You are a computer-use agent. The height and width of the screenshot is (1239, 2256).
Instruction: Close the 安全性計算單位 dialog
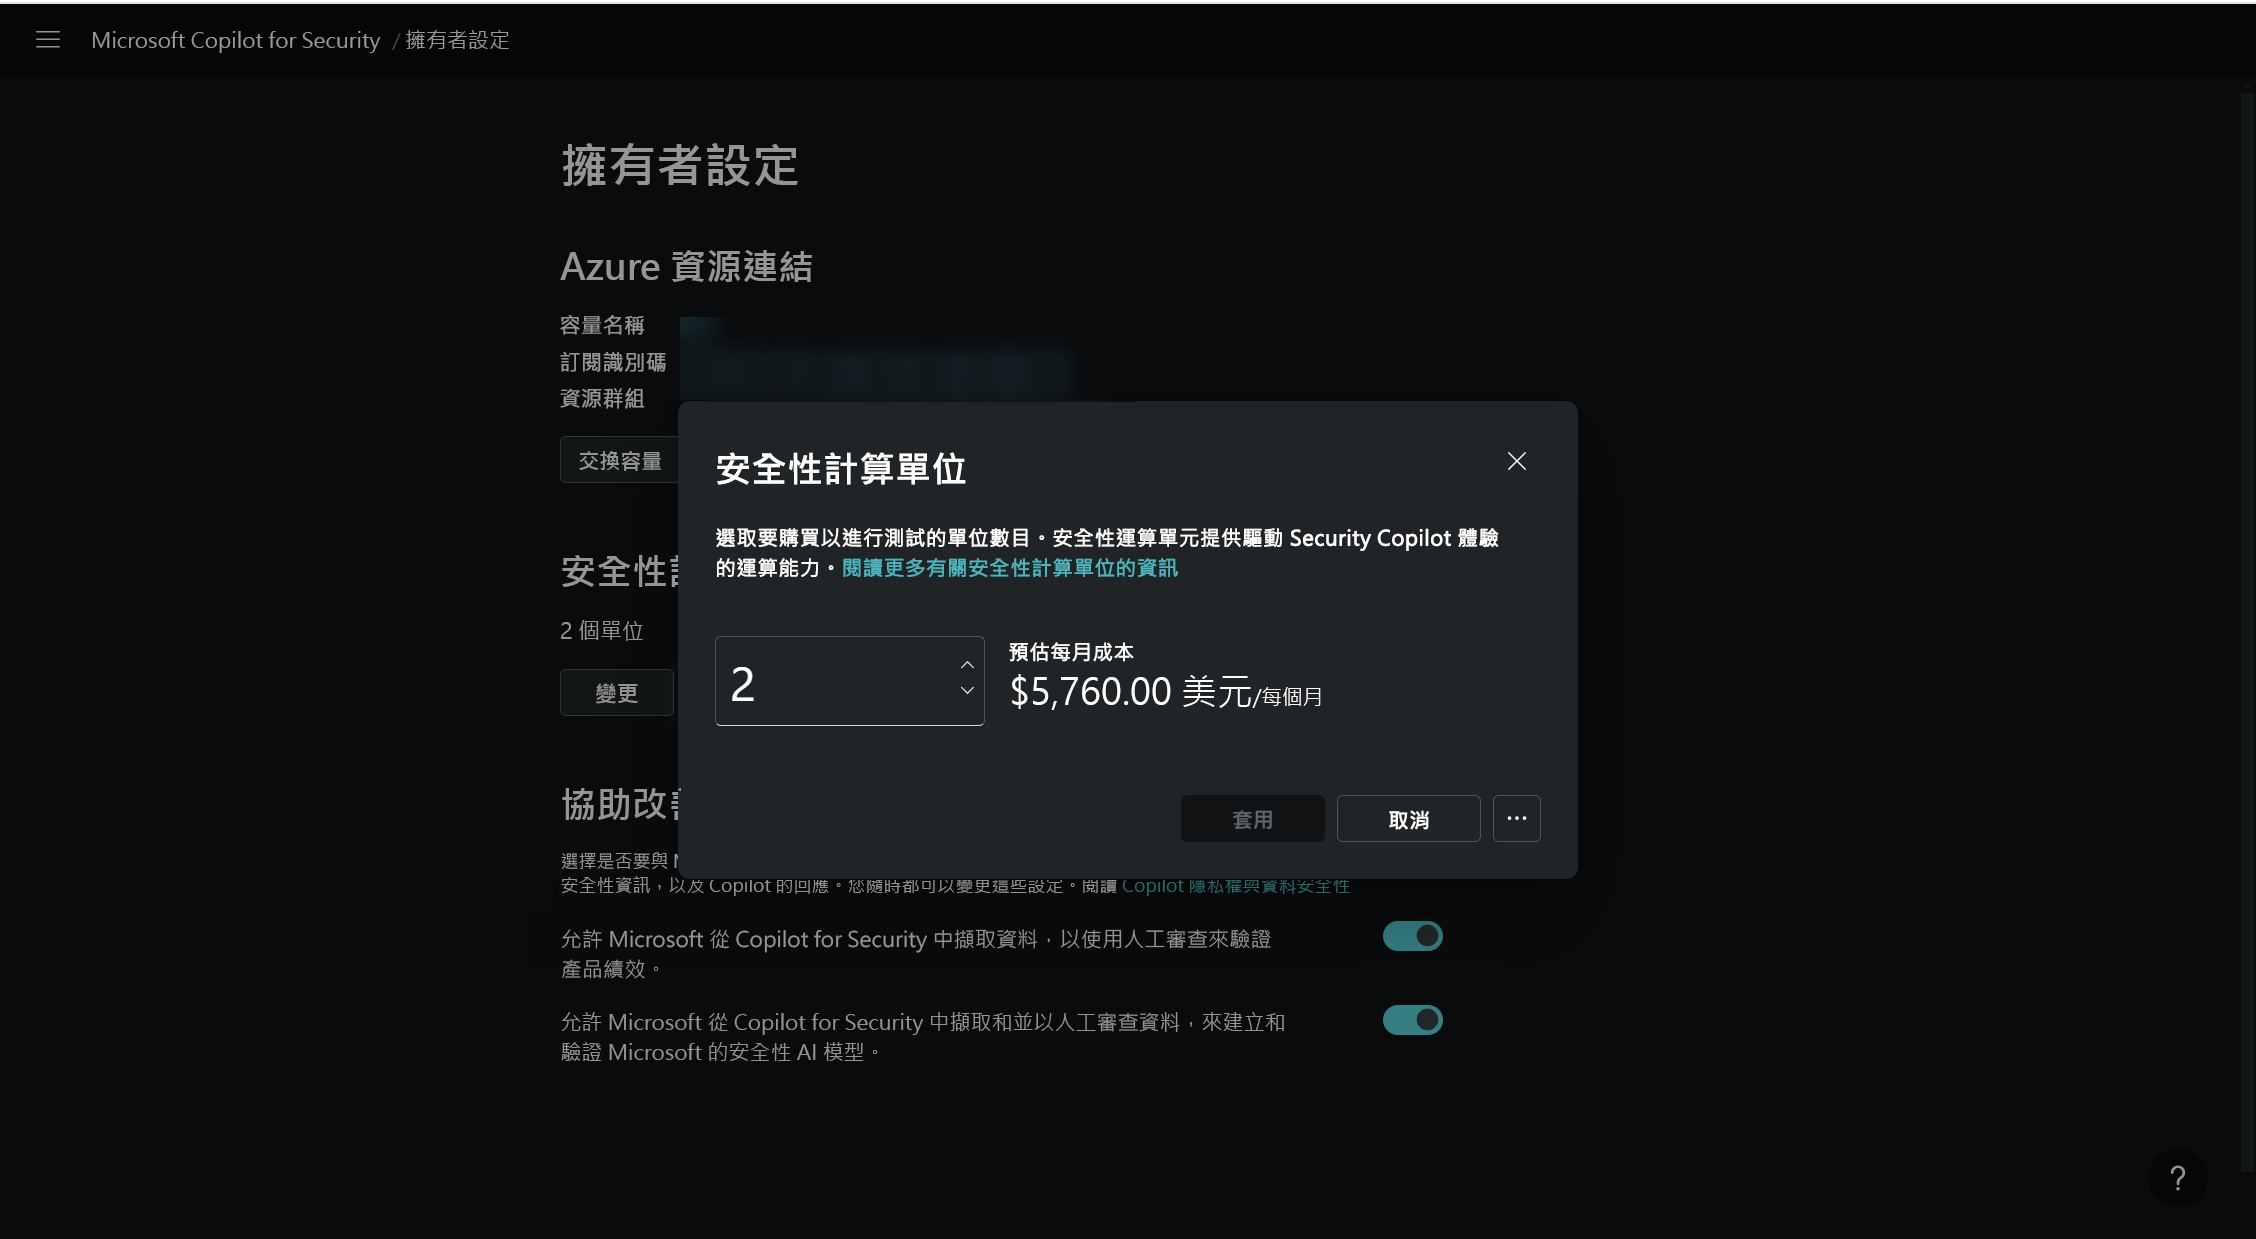point(1516,461)
